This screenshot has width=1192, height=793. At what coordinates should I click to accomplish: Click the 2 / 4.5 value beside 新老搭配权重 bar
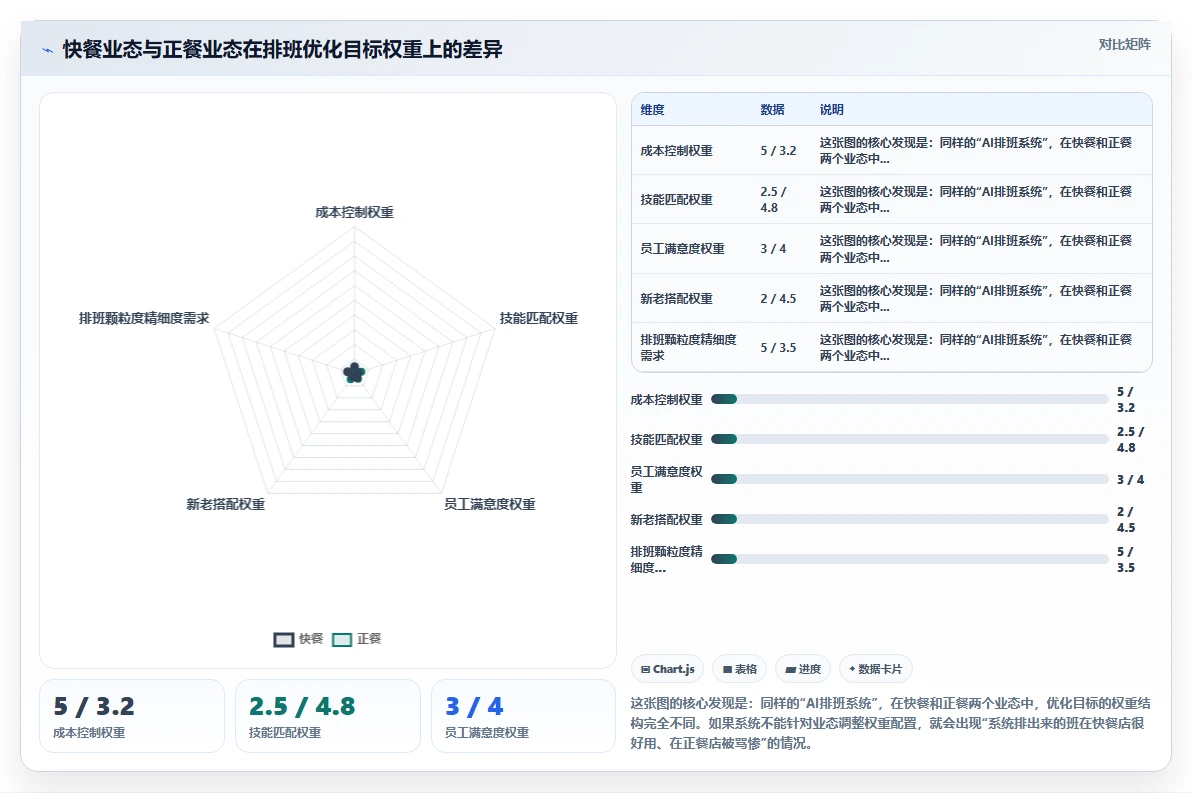(x=1126, y=519)
